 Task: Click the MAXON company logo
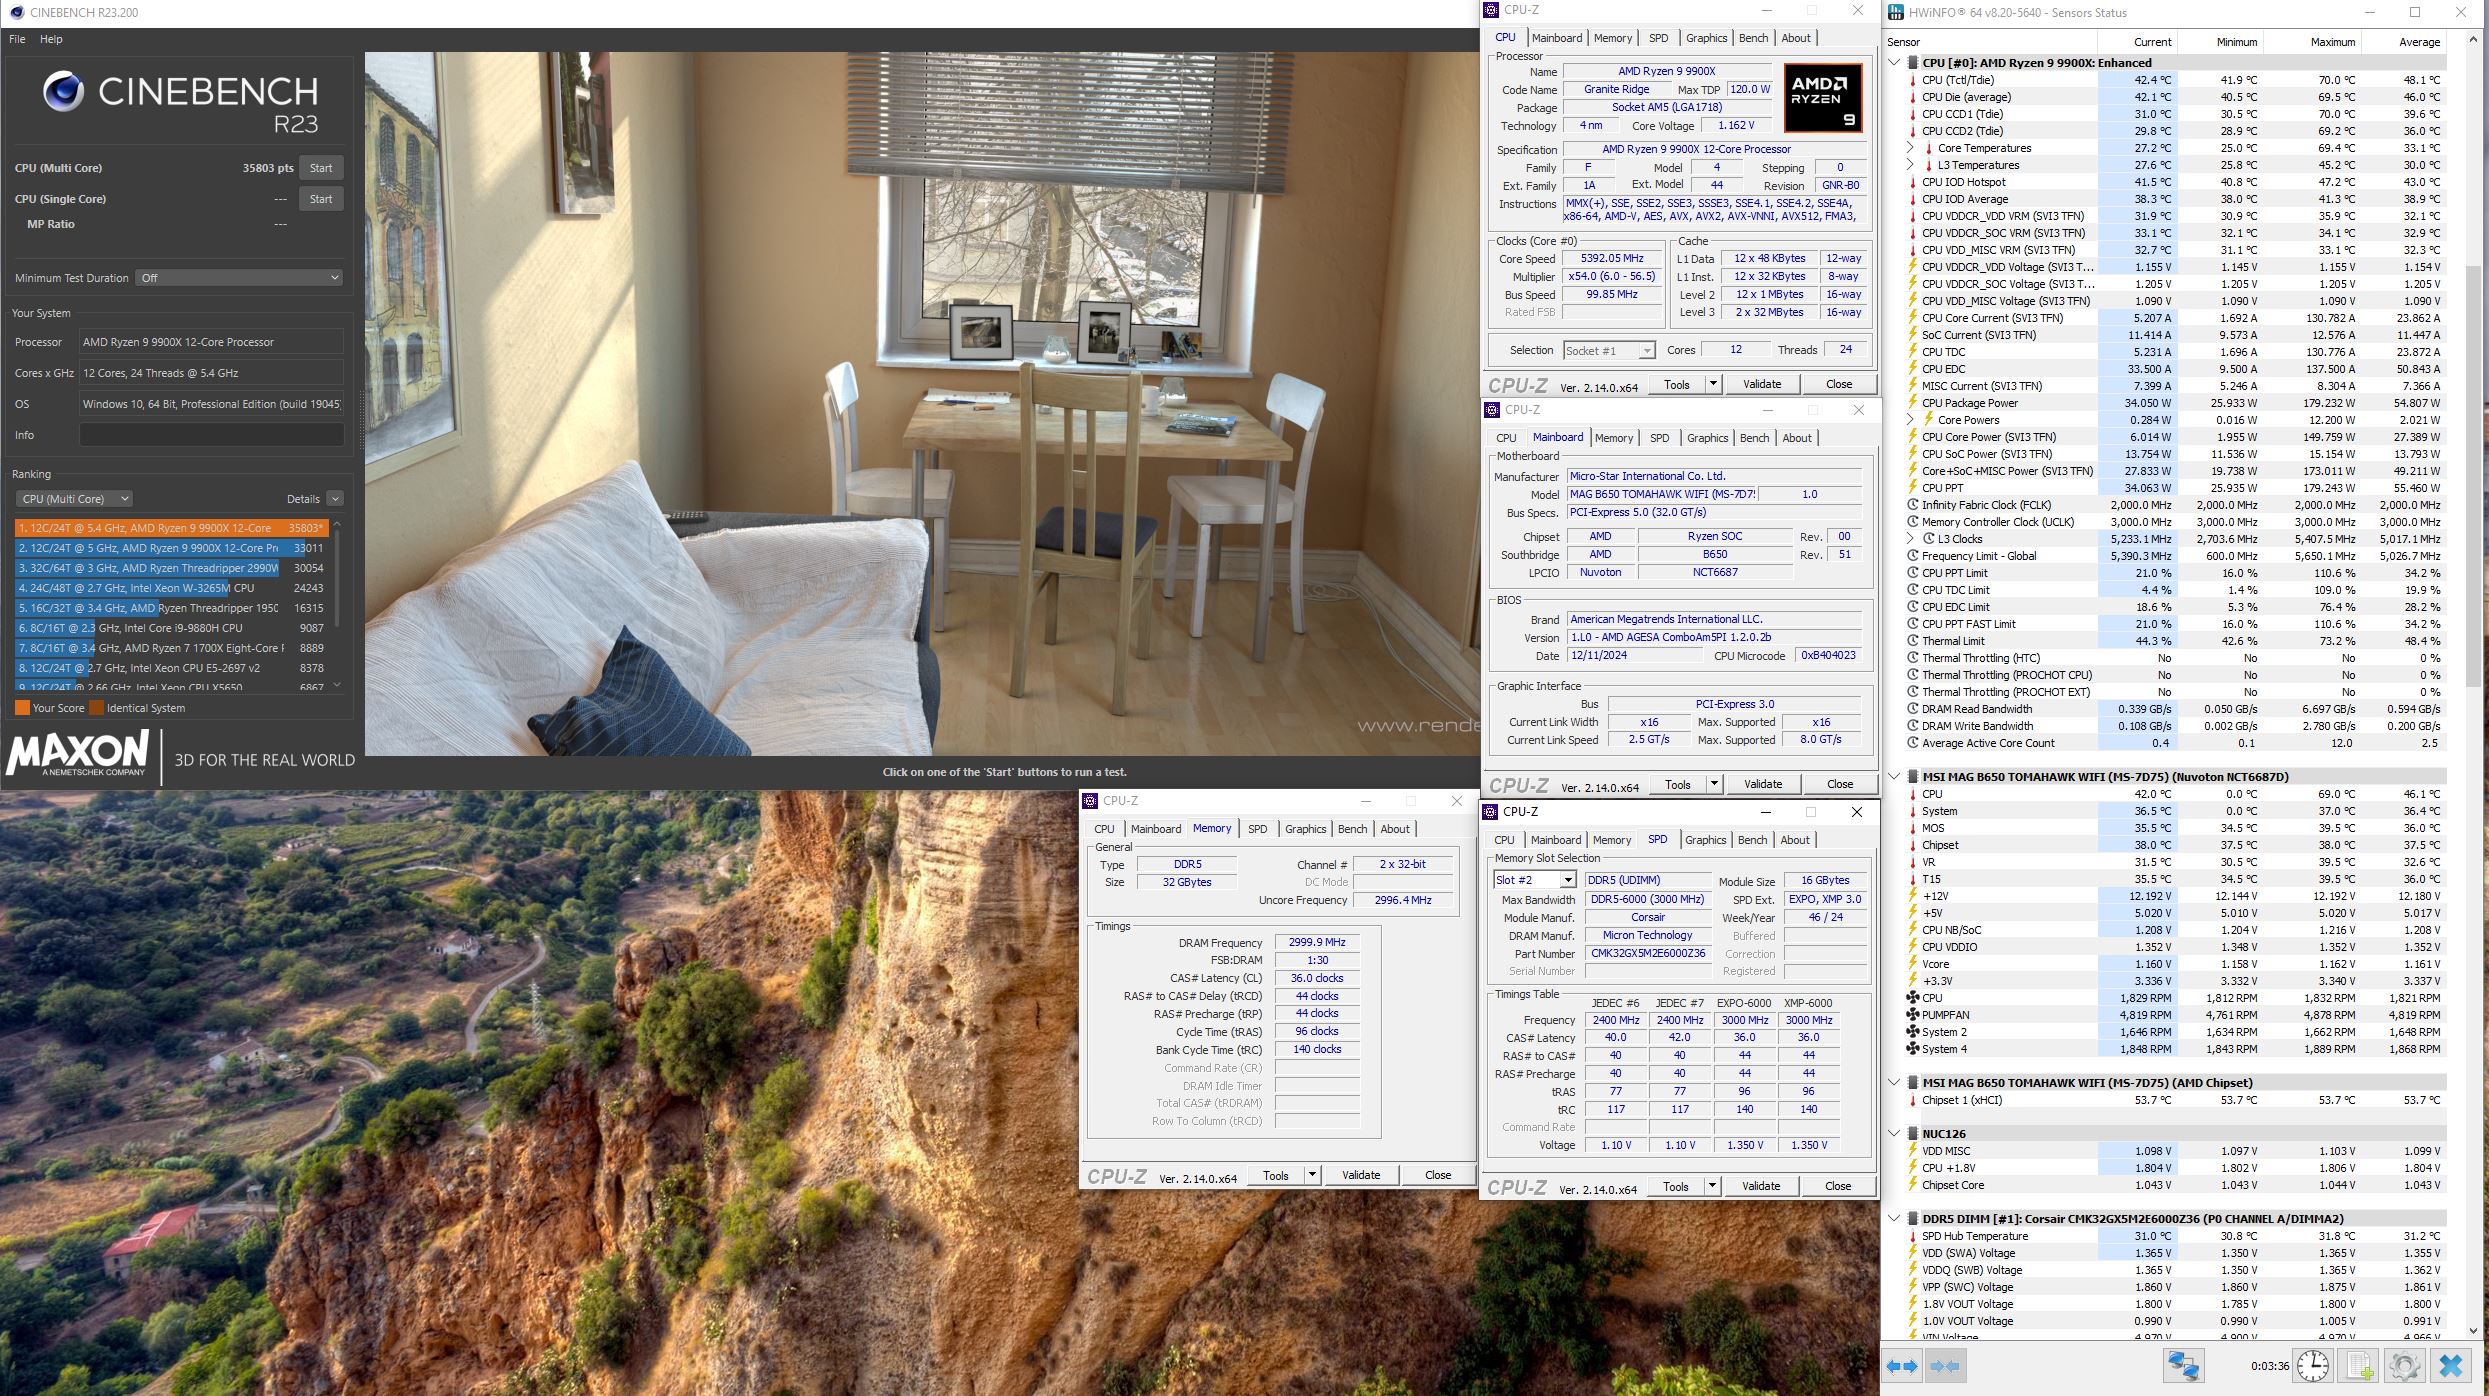78,753
